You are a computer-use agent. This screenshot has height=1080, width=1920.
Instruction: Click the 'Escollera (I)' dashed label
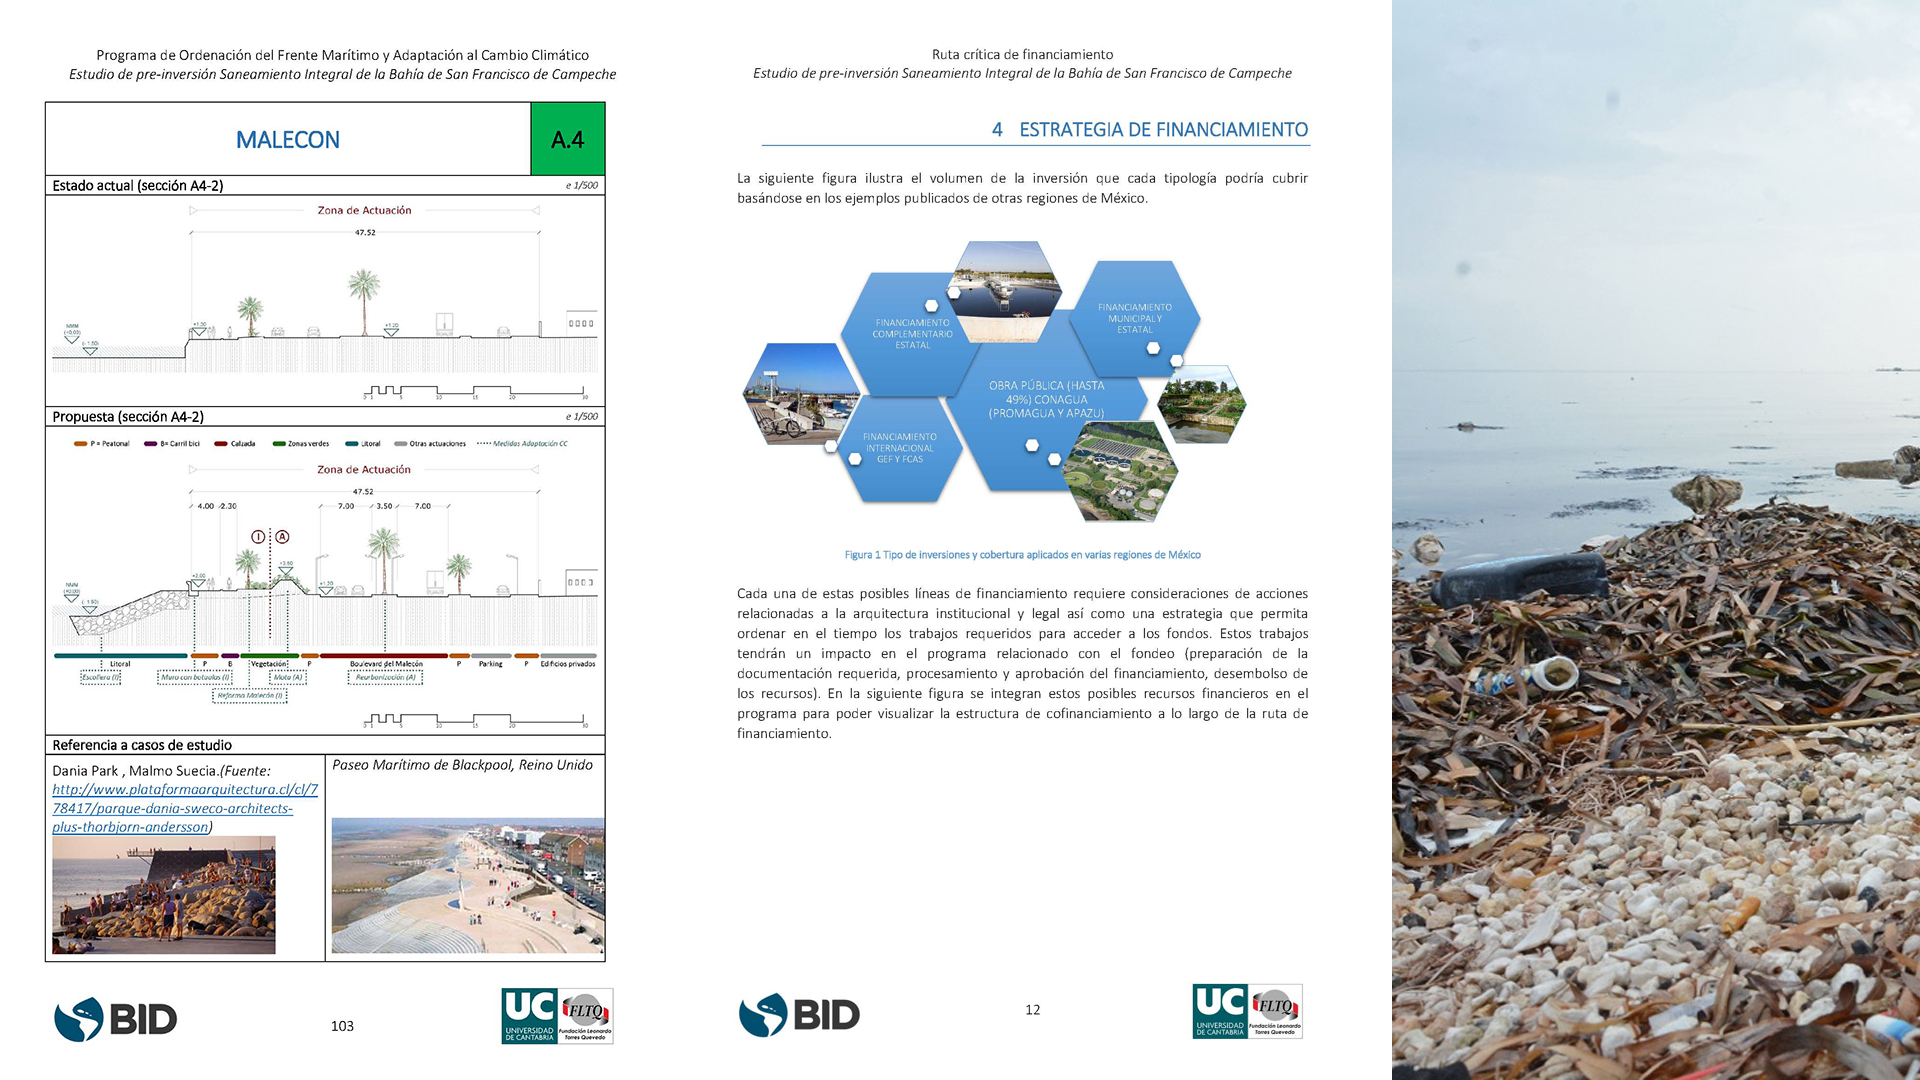100,677
